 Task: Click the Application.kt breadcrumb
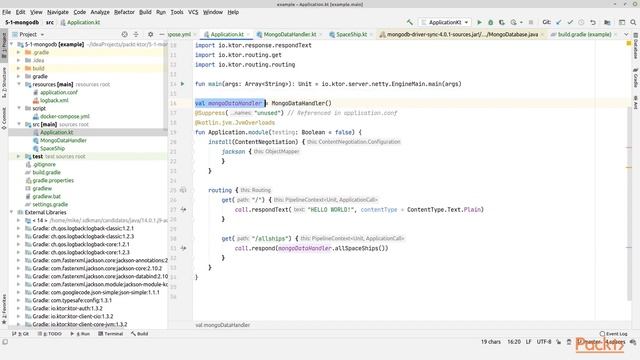pyautogui.click(x=80, y=22)
